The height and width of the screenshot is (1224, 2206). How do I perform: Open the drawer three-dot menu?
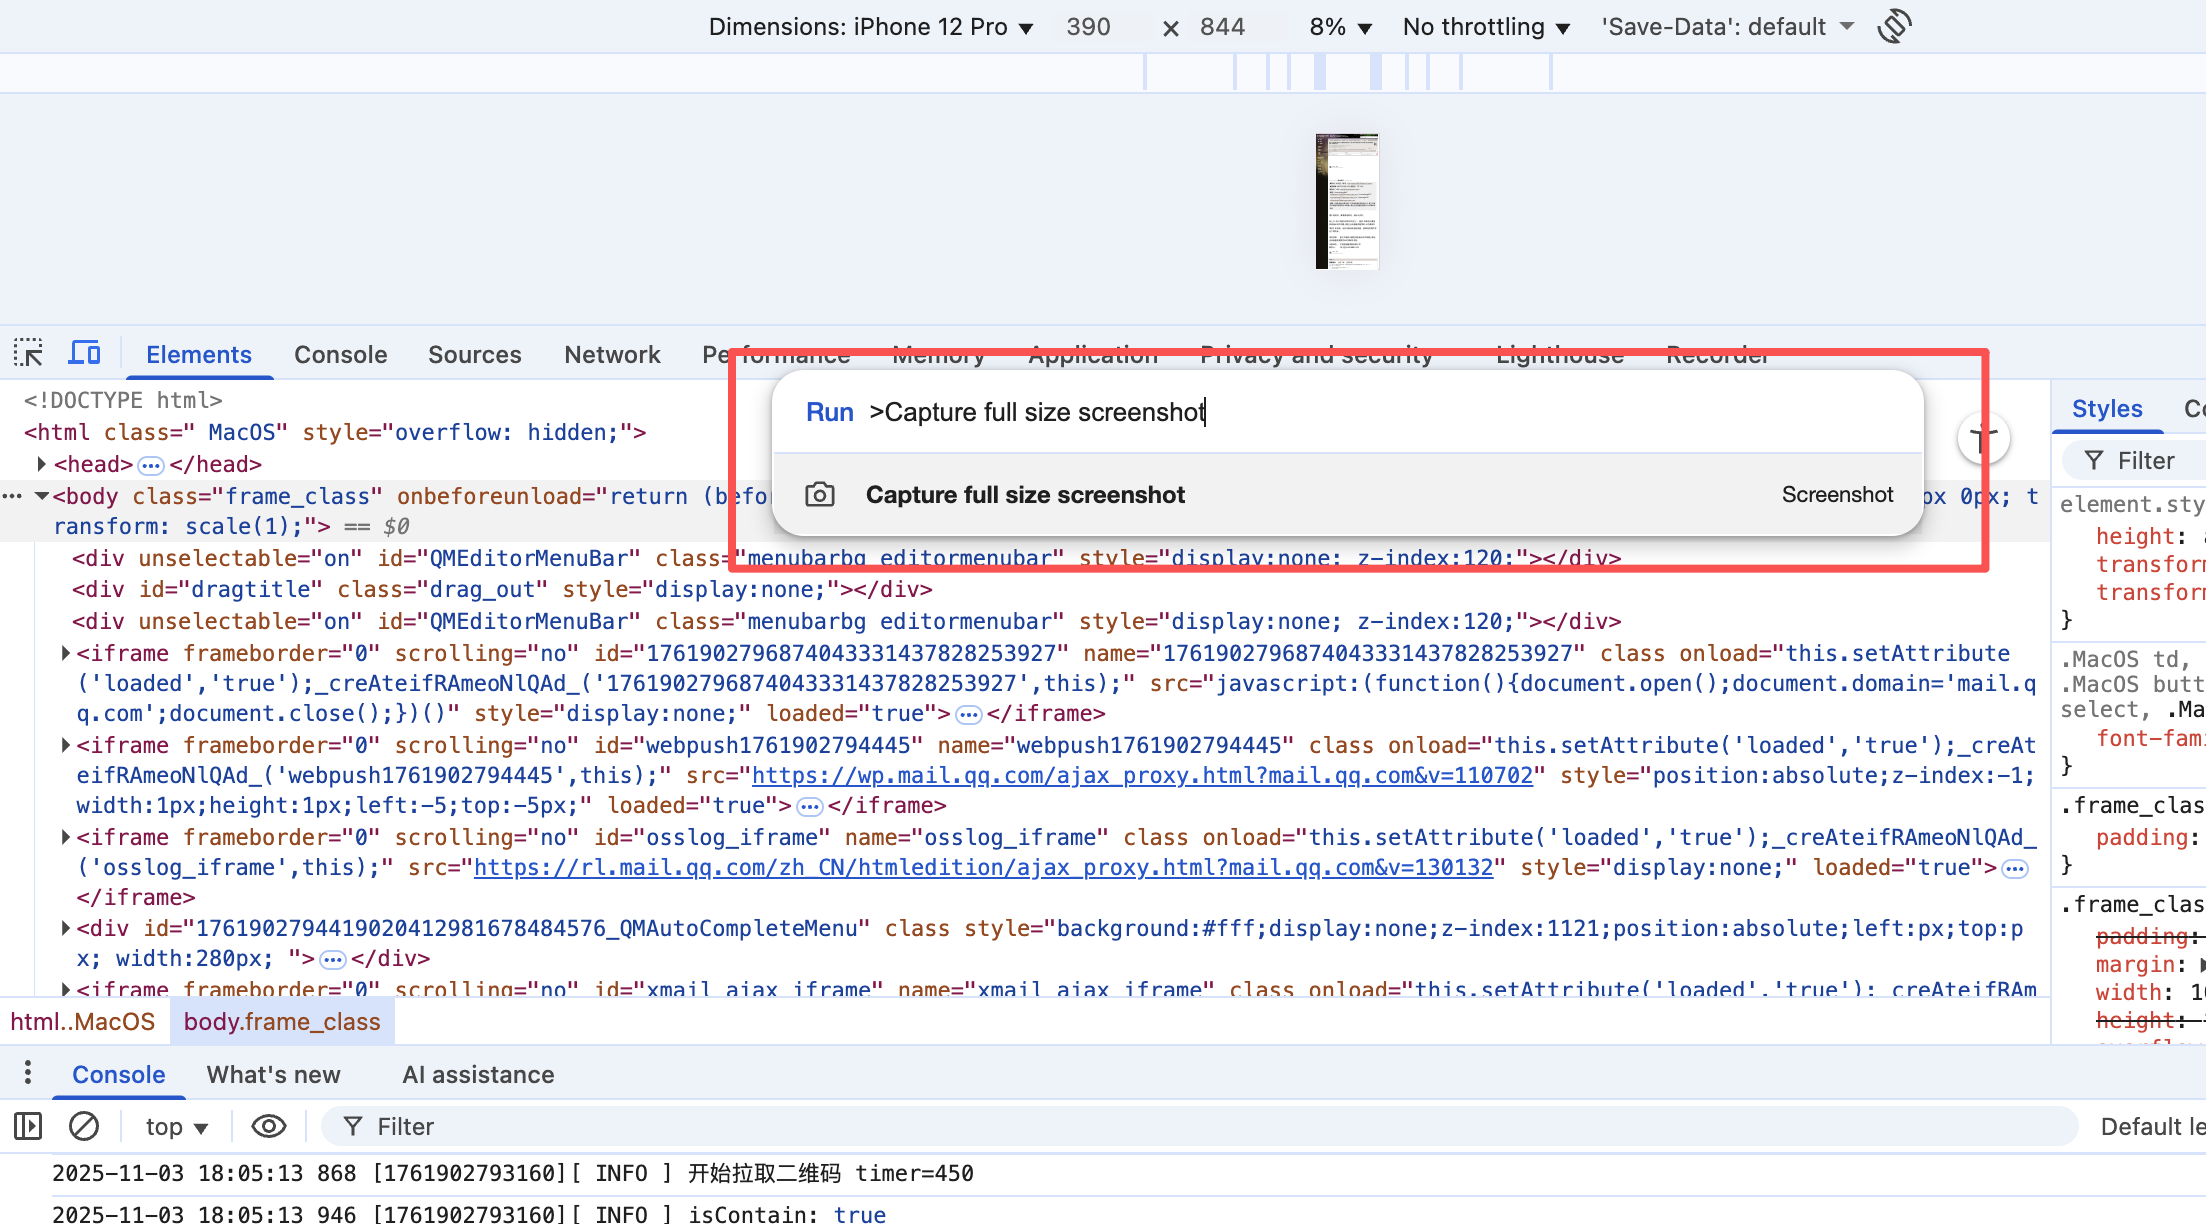28,1073
